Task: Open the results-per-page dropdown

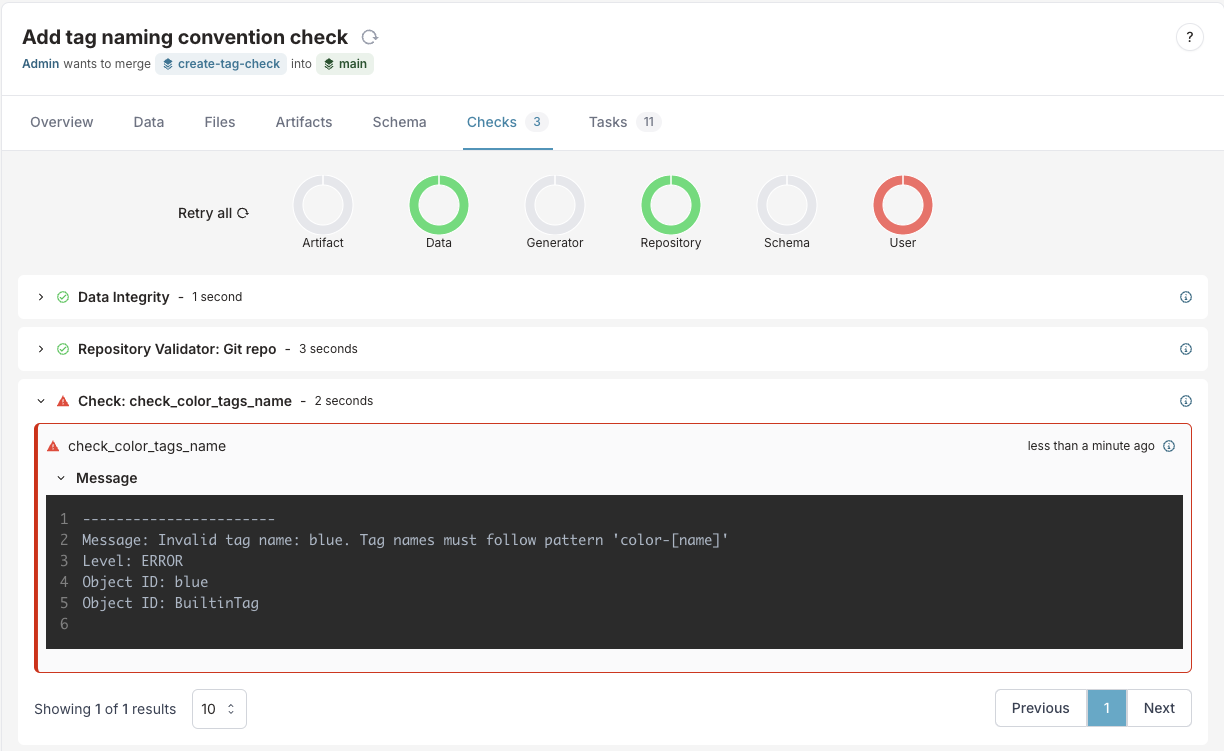Action: point(219,708)
